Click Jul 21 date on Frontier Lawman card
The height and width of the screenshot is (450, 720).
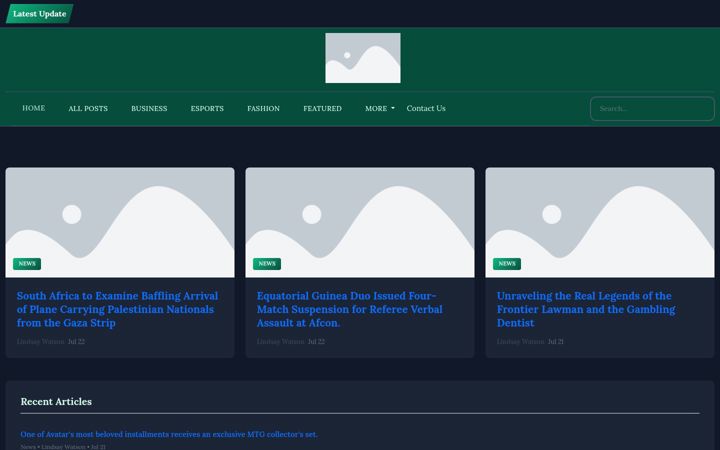coord(556,342)
